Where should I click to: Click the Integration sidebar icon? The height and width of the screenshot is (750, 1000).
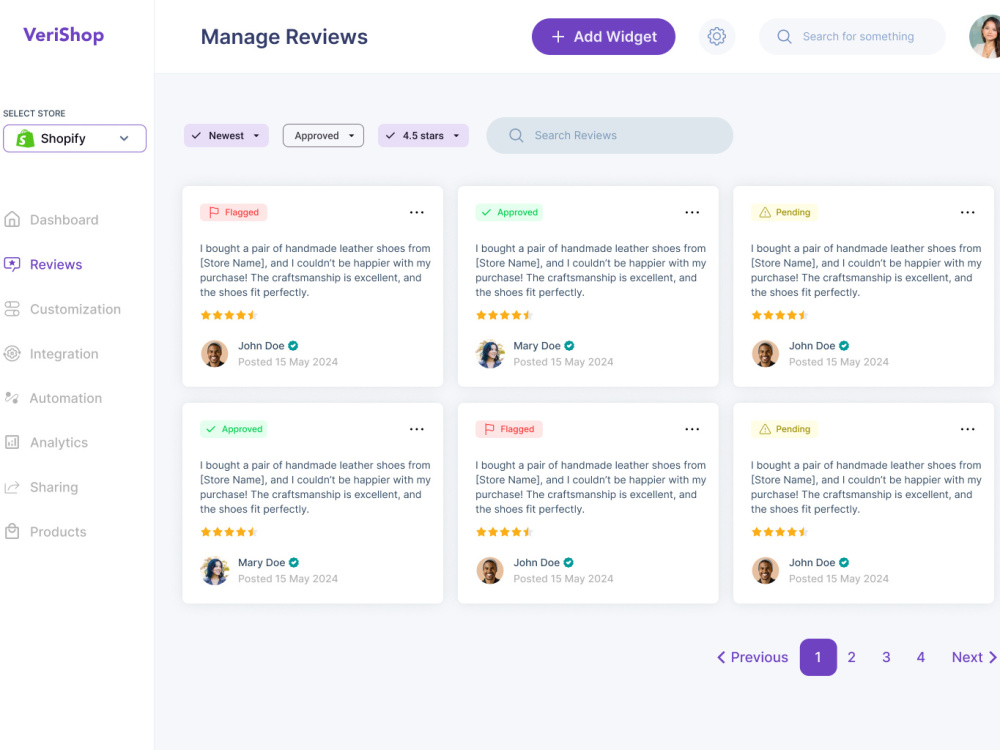click(x=12, y=353)
